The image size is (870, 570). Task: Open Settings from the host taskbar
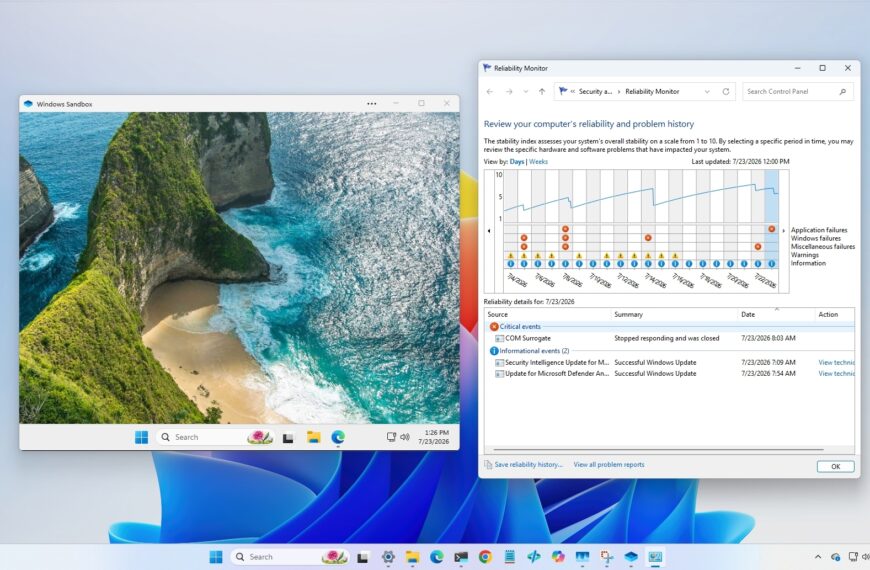(388, 557)
